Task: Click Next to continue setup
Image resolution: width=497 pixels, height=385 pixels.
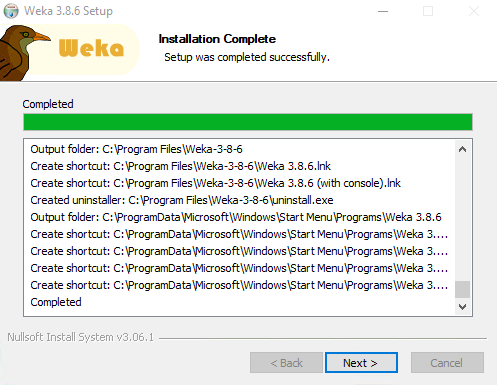Action: pyautogui.click(x=361, y=362)
